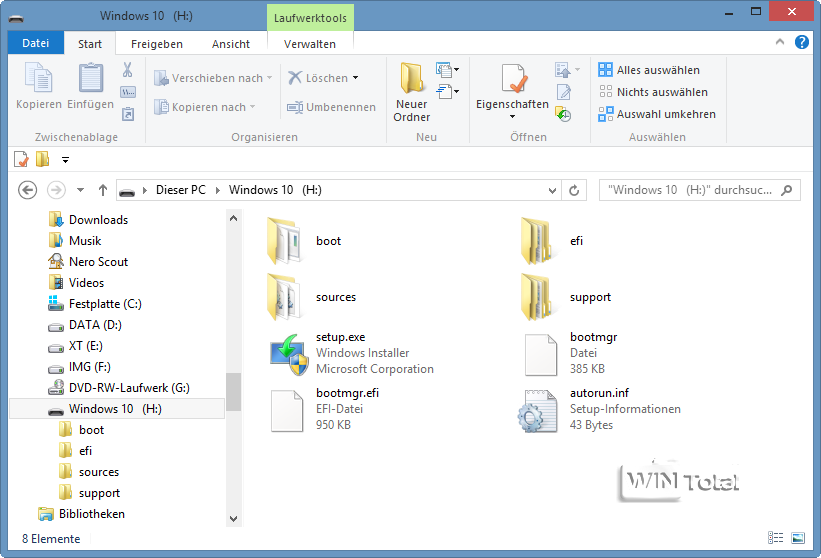This screenshot has height=558, width=821.
Task: Open the Verschieben nach dropdown
Action: click(213, 78)
